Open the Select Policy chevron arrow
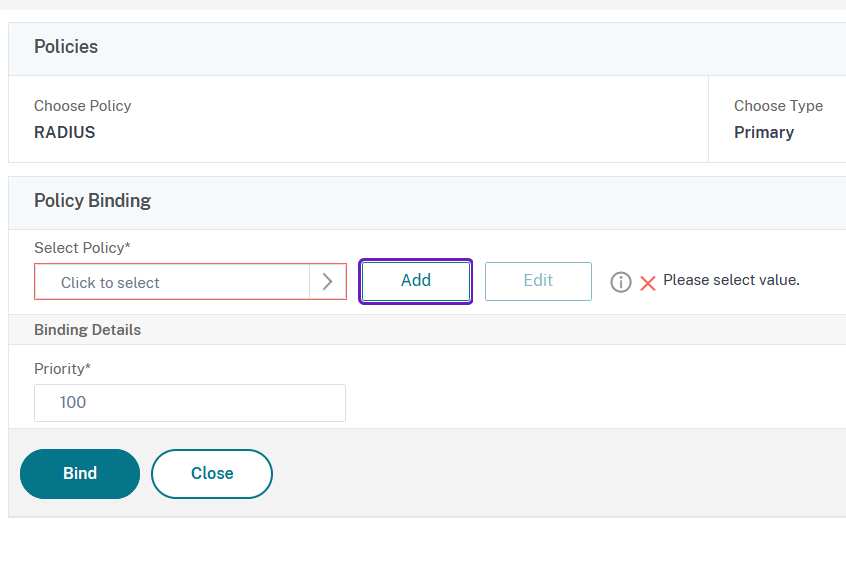Screen dimensions: 846x567 328,282
